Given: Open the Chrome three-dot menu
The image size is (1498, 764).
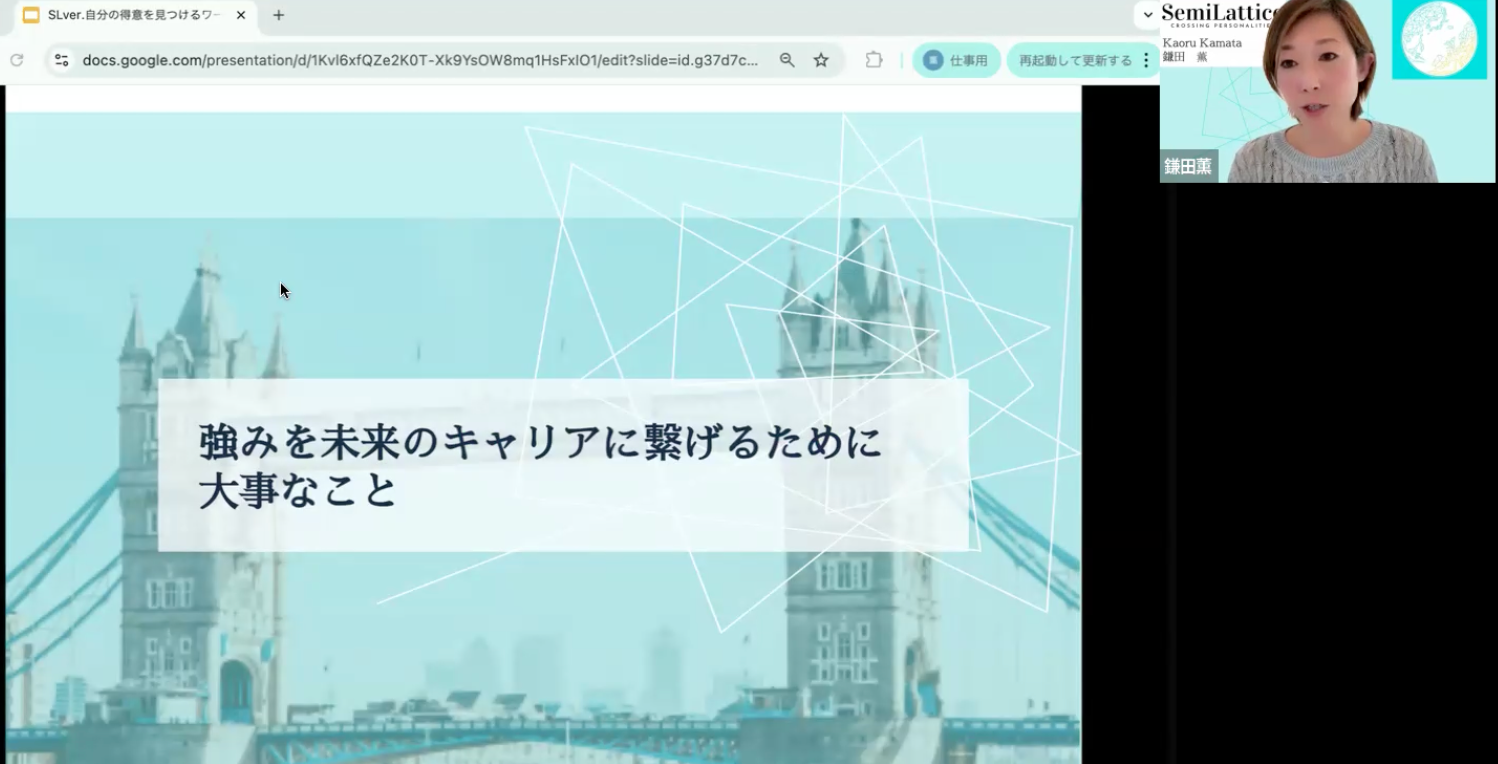Looking at the screenshot, I should (x=1146, y=60).
